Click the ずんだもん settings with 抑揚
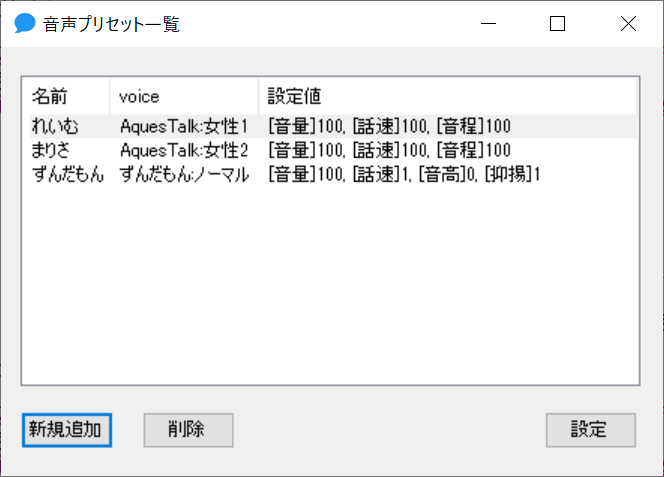This screenshot has height=477, width=664. [404, 175]
